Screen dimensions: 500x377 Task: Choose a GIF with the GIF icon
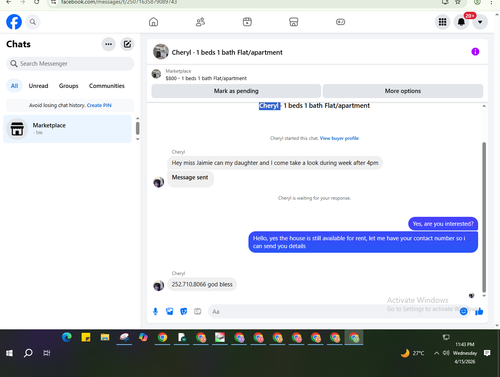198,311
